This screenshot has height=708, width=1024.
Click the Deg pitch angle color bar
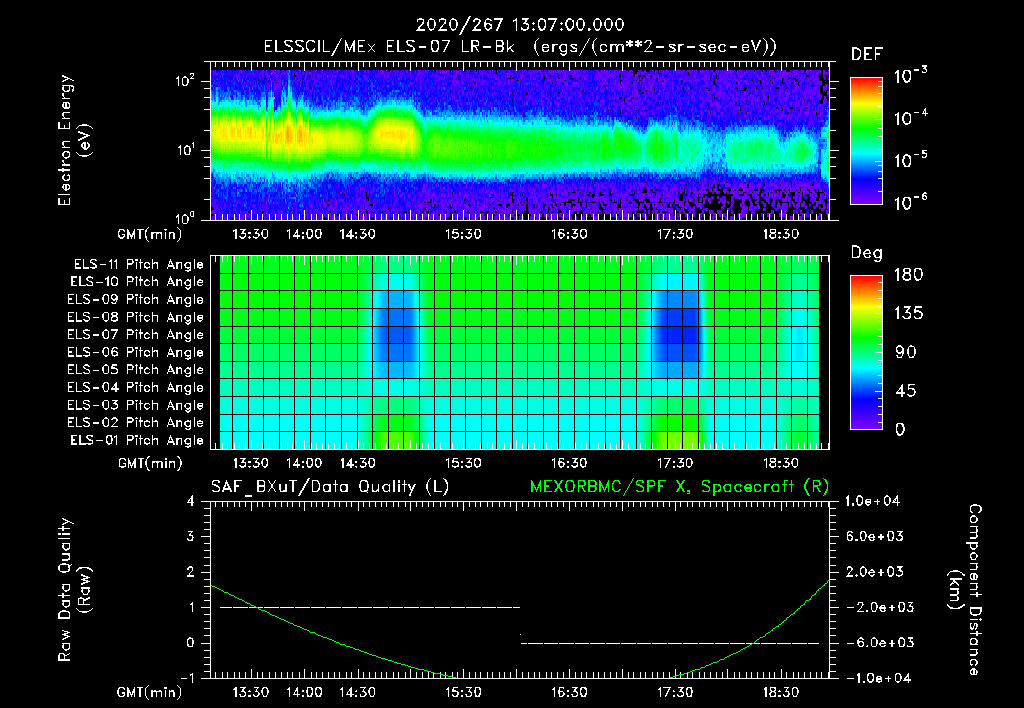(x=866, y=352)
